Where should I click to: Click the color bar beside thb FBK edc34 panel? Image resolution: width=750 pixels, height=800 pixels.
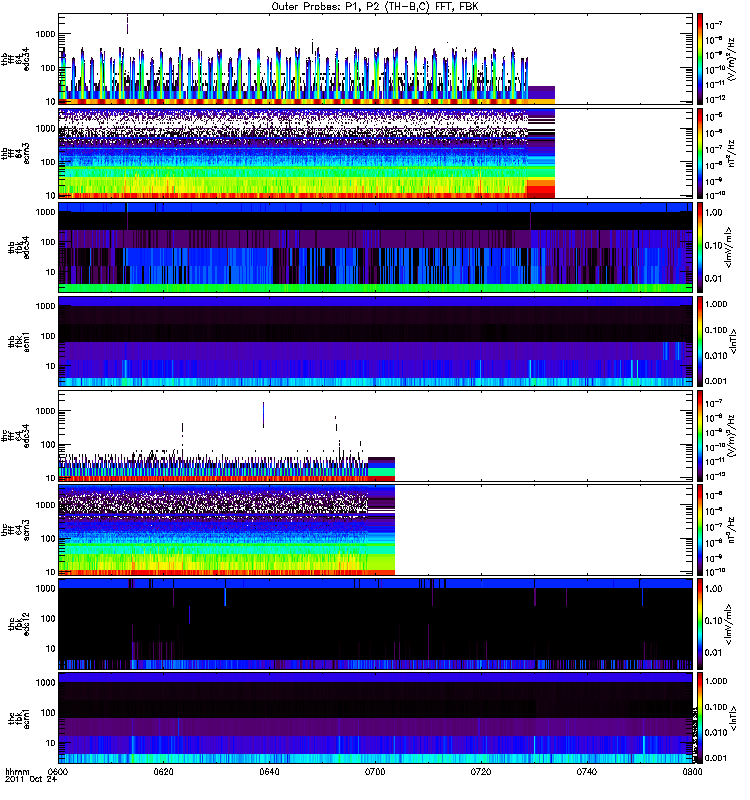700,247
